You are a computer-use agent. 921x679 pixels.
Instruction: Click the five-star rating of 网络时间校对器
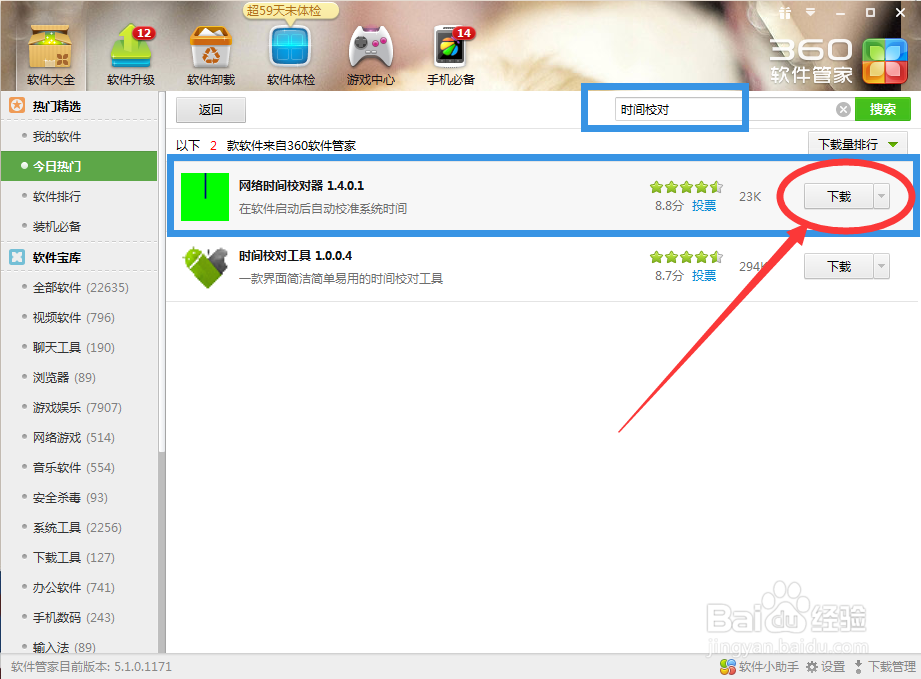[x=686, y=187]
